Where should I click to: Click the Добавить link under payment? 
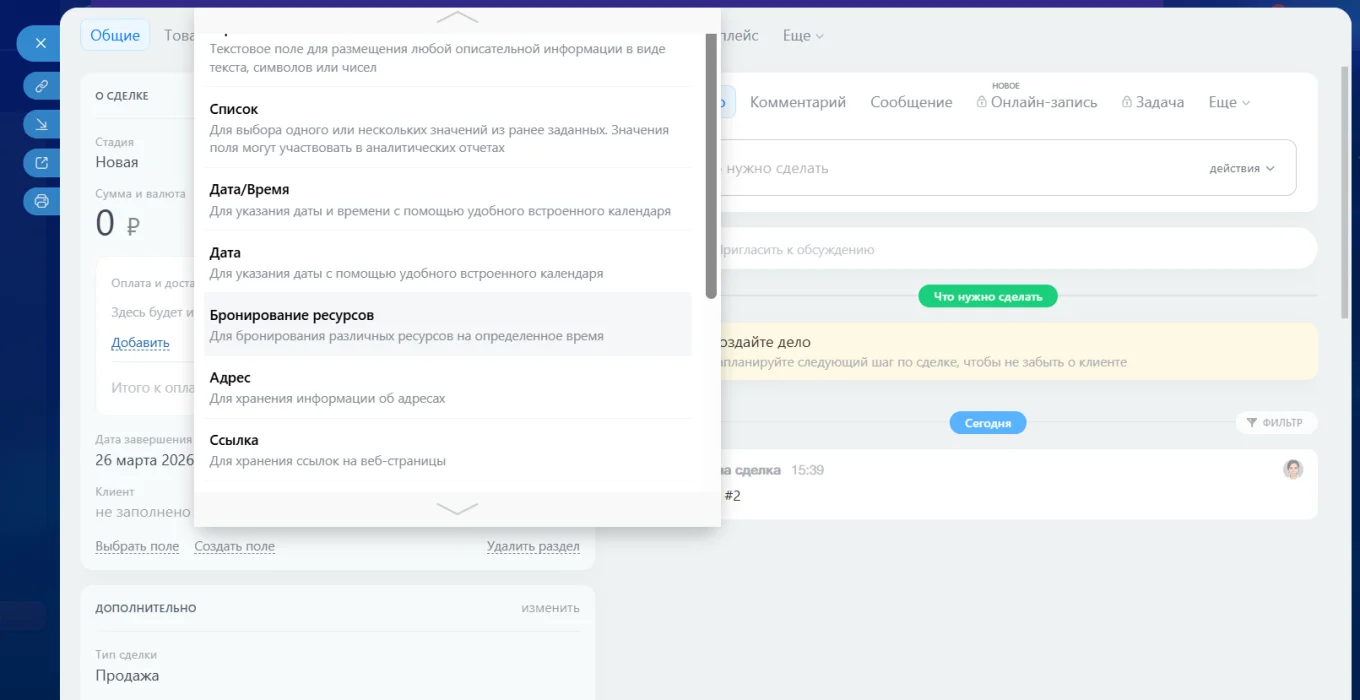pyautogui.click(x=140, y=343)
